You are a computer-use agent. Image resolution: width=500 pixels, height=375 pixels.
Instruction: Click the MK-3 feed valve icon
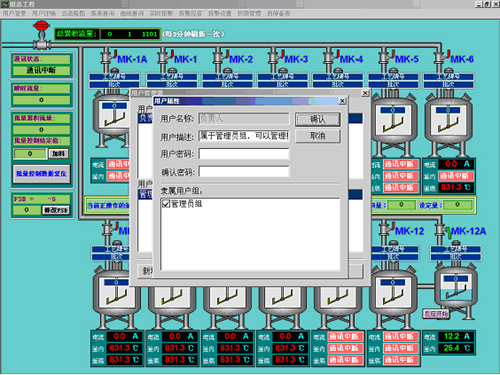(x=274, y=57)
